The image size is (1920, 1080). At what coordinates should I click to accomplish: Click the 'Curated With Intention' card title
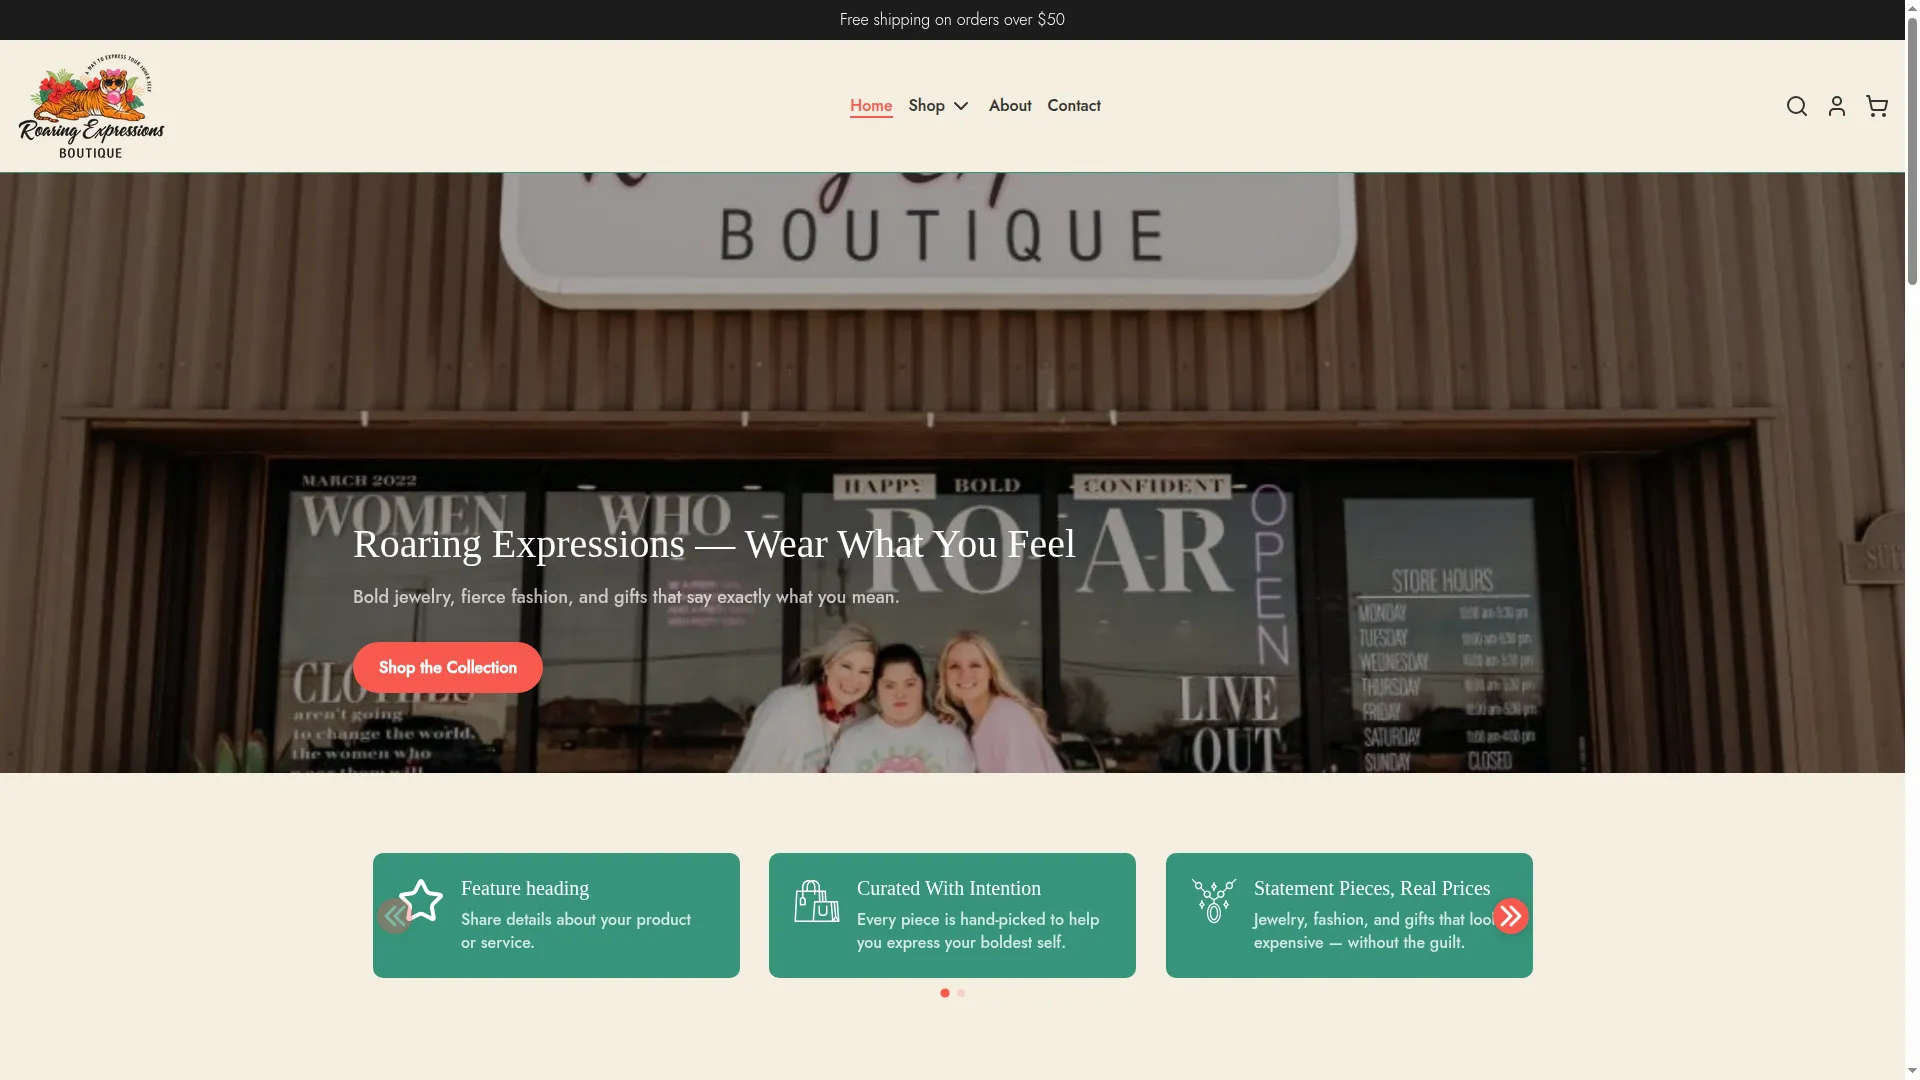pyautogui.click(x=949, y=888)
